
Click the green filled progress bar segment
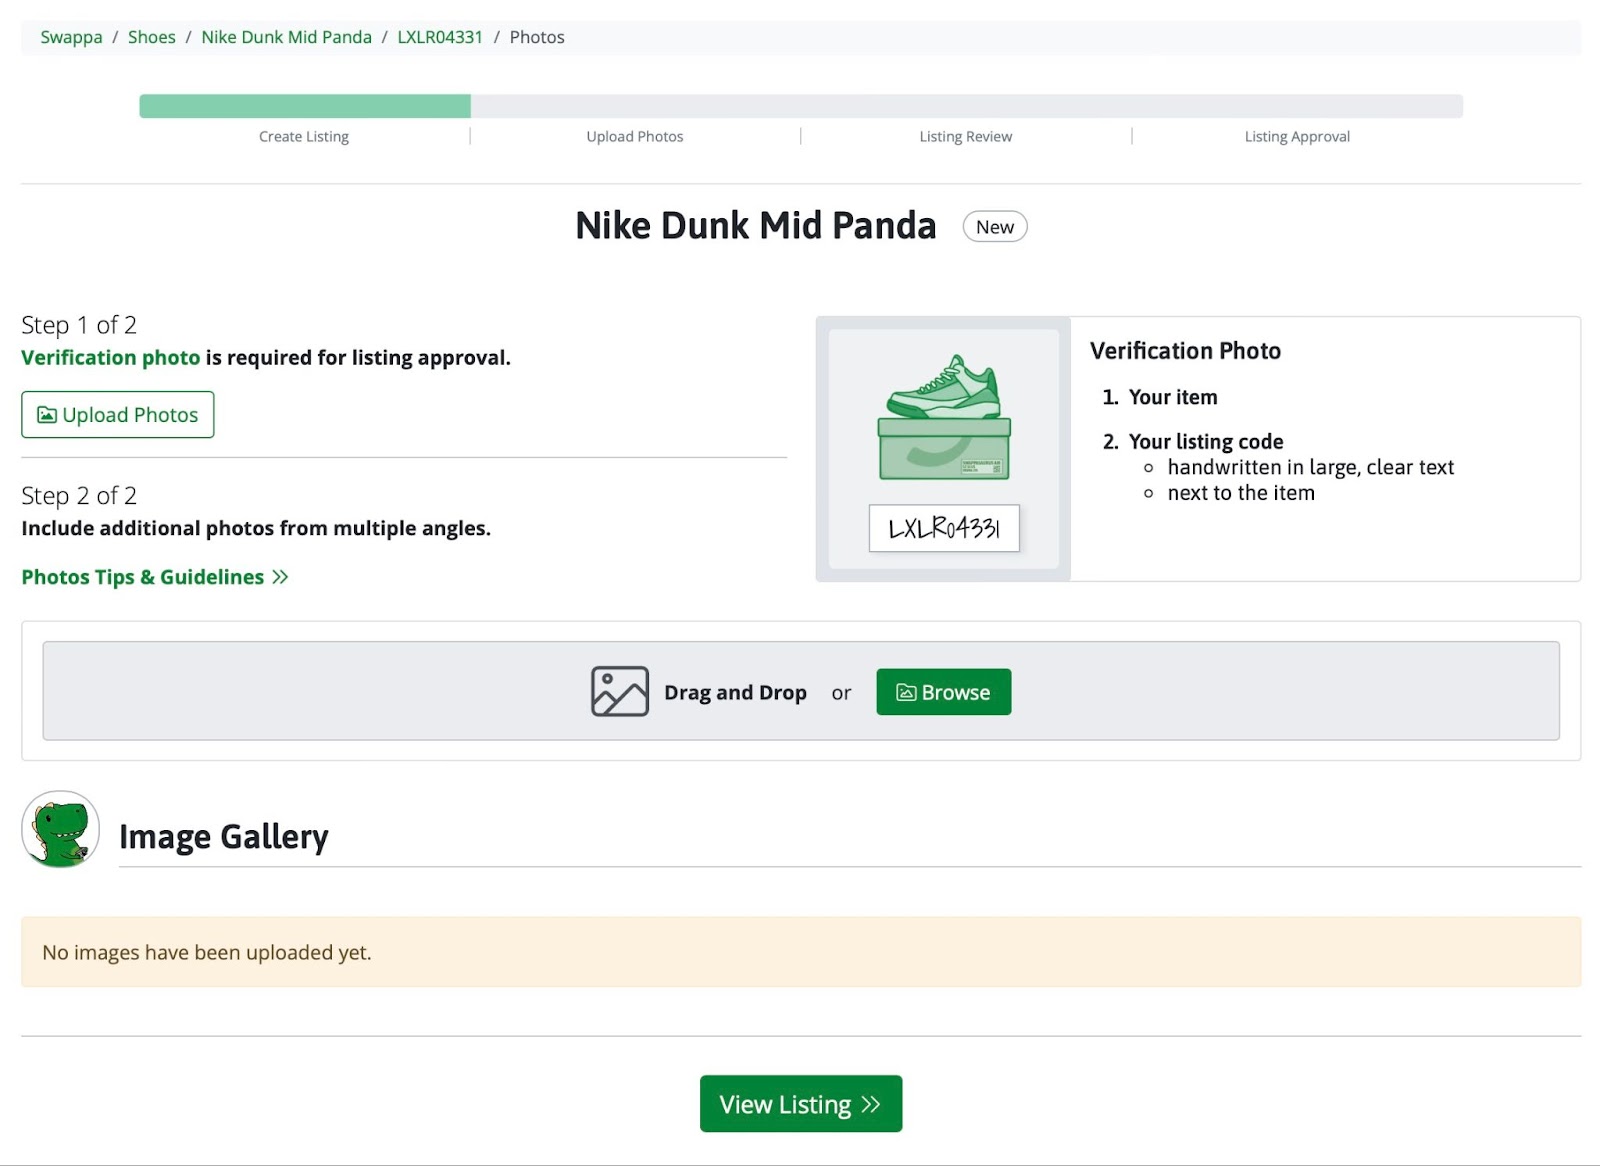(x=305, y=106)
